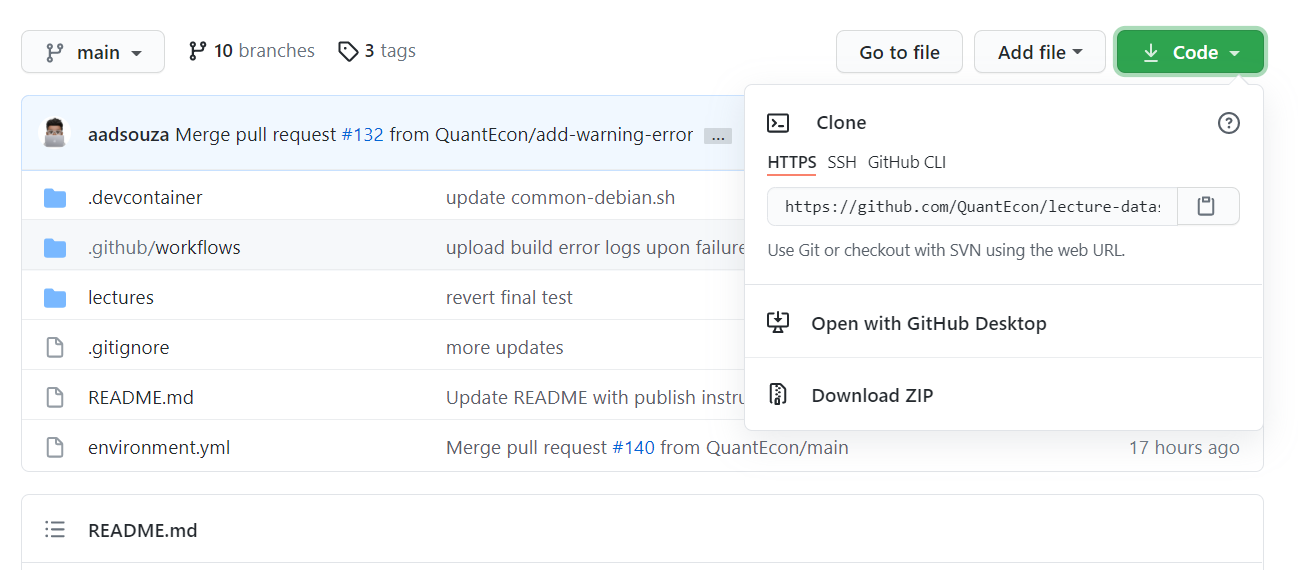Select the HTTPS clone tab
Viewport: 1298px width, 570px height.
(792, 162)
